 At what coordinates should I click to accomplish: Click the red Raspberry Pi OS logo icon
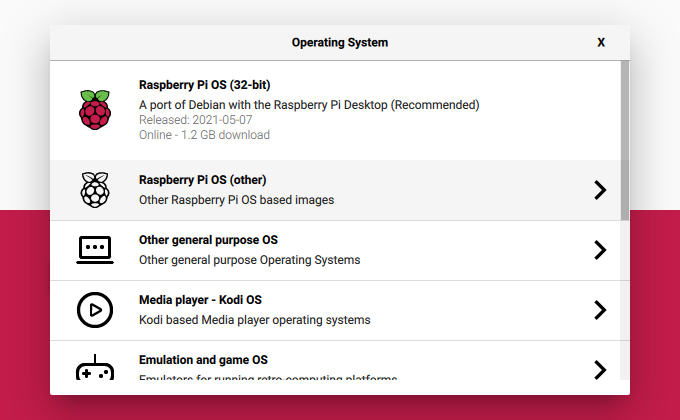pos(95,110)
